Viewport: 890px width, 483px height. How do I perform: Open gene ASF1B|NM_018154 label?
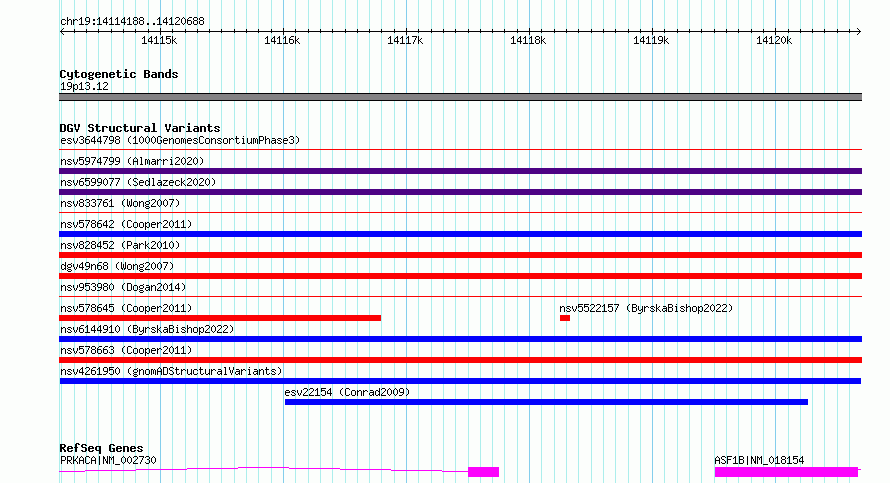pyautogui.click(x=759, y=460)
